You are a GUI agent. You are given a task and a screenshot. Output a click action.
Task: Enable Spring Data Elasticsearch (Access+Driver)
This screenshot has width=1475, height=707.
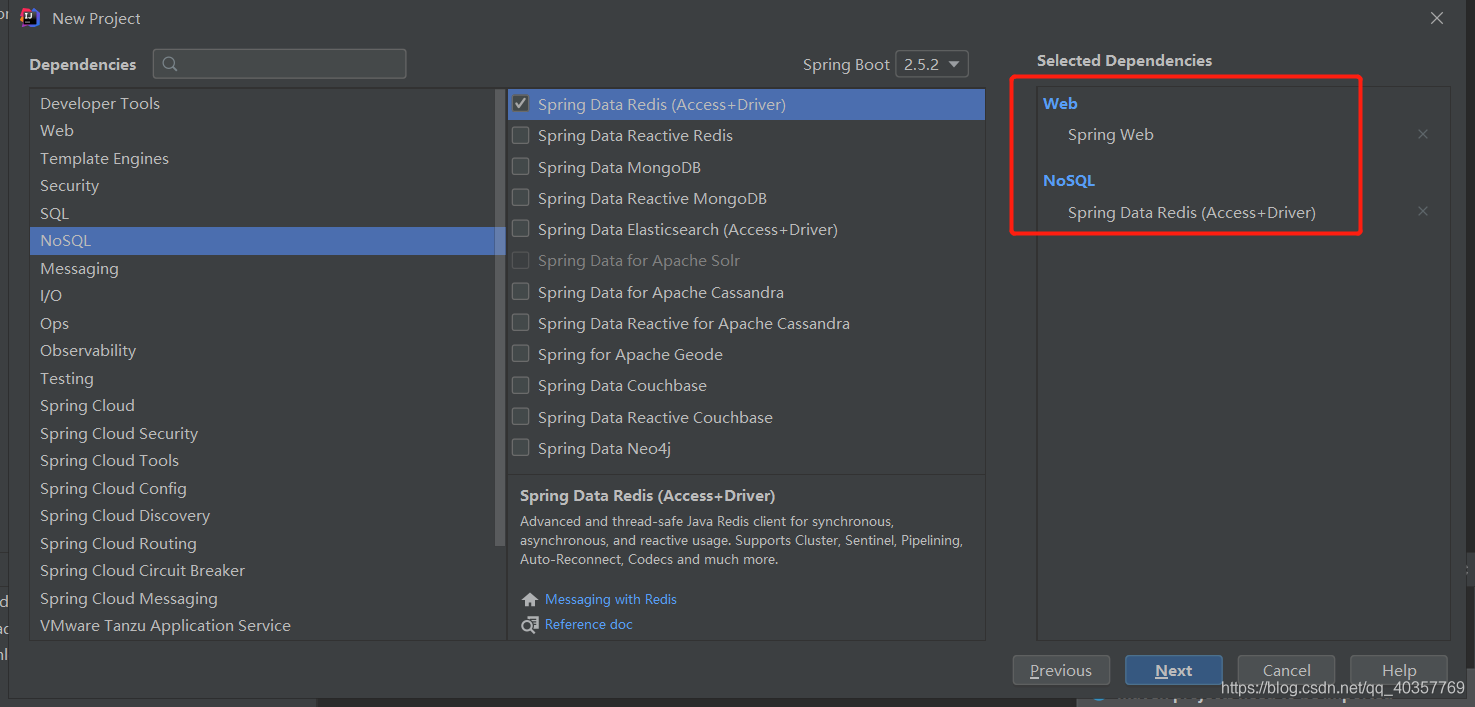[x=521, y=229]
